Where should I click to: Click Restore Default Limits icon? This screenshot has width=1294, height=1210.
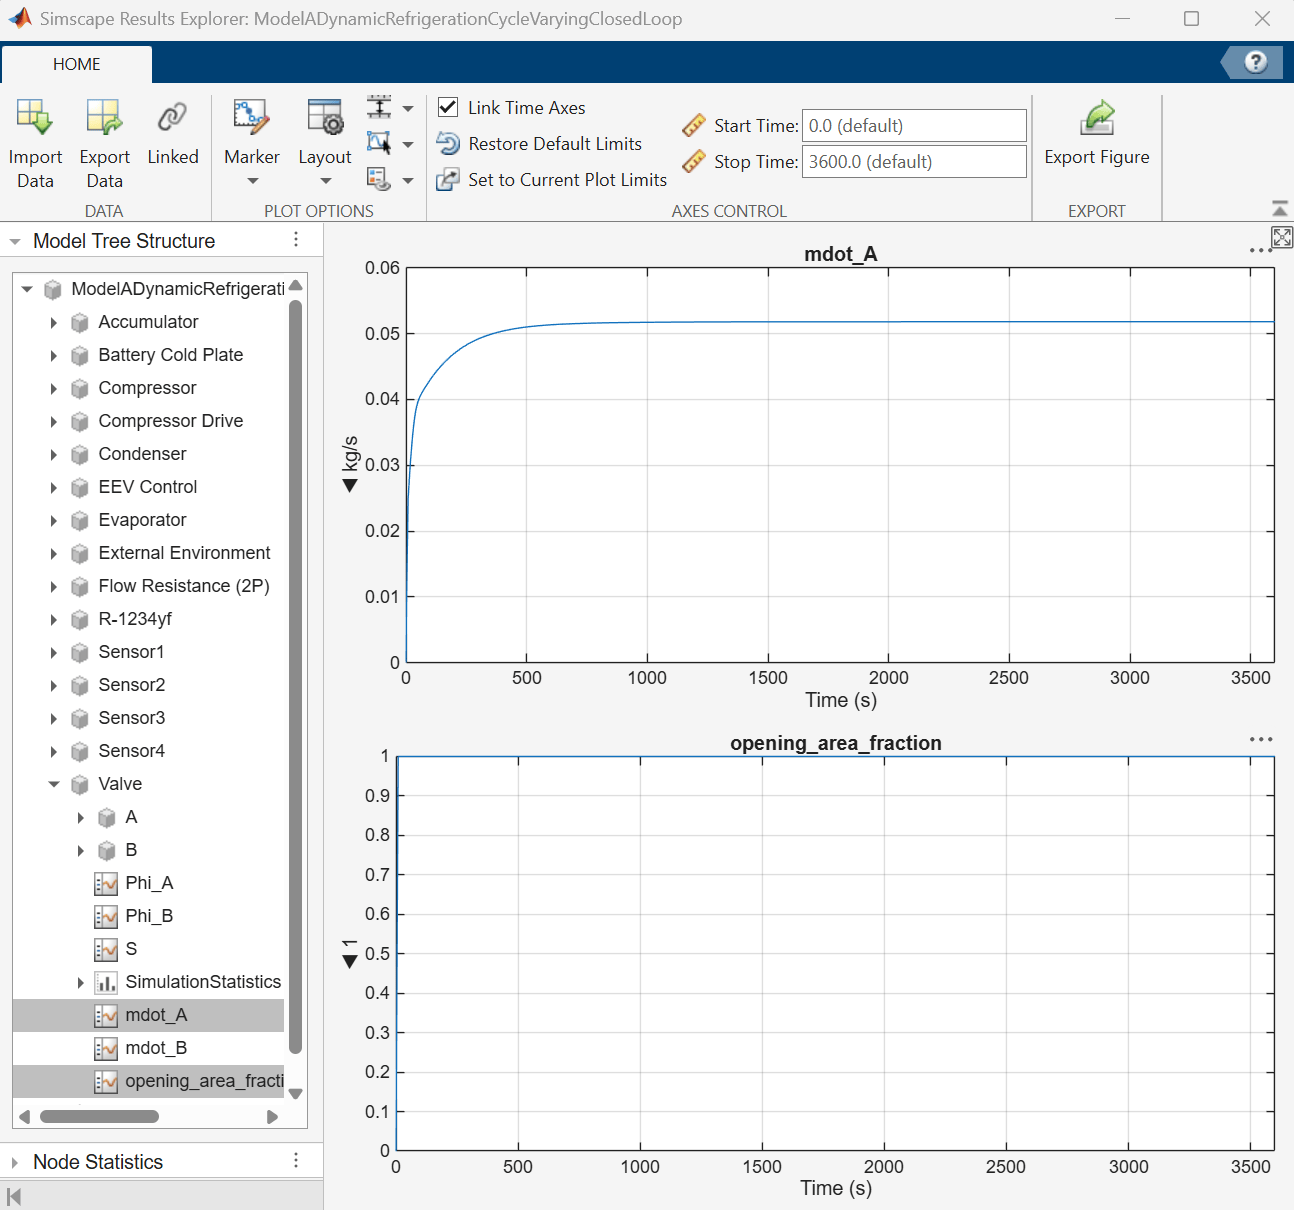pyautogui.click(x=448, y=144)
